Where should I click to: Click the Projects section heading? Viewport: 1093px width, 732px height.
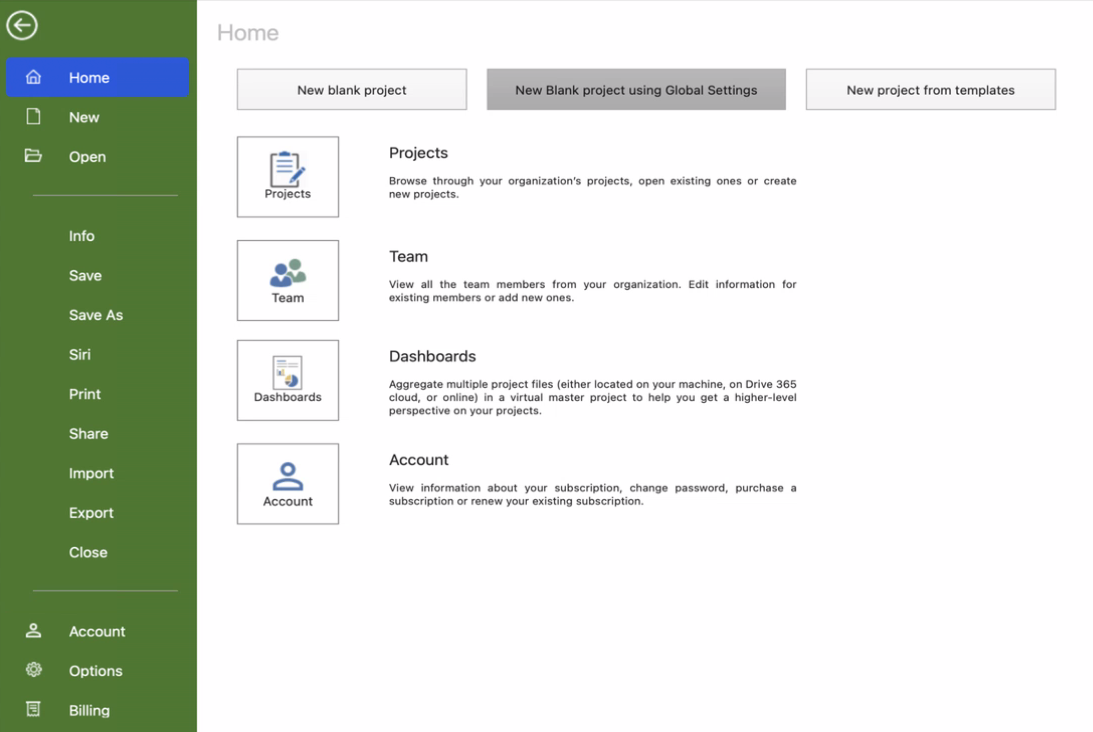point(418,153)
